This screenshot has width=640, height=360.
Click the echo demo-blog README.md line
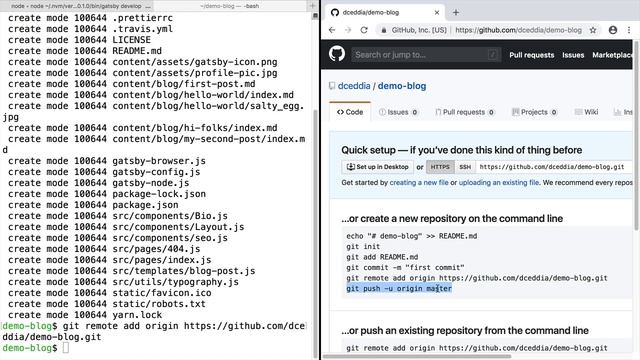[x=411, y=236]
